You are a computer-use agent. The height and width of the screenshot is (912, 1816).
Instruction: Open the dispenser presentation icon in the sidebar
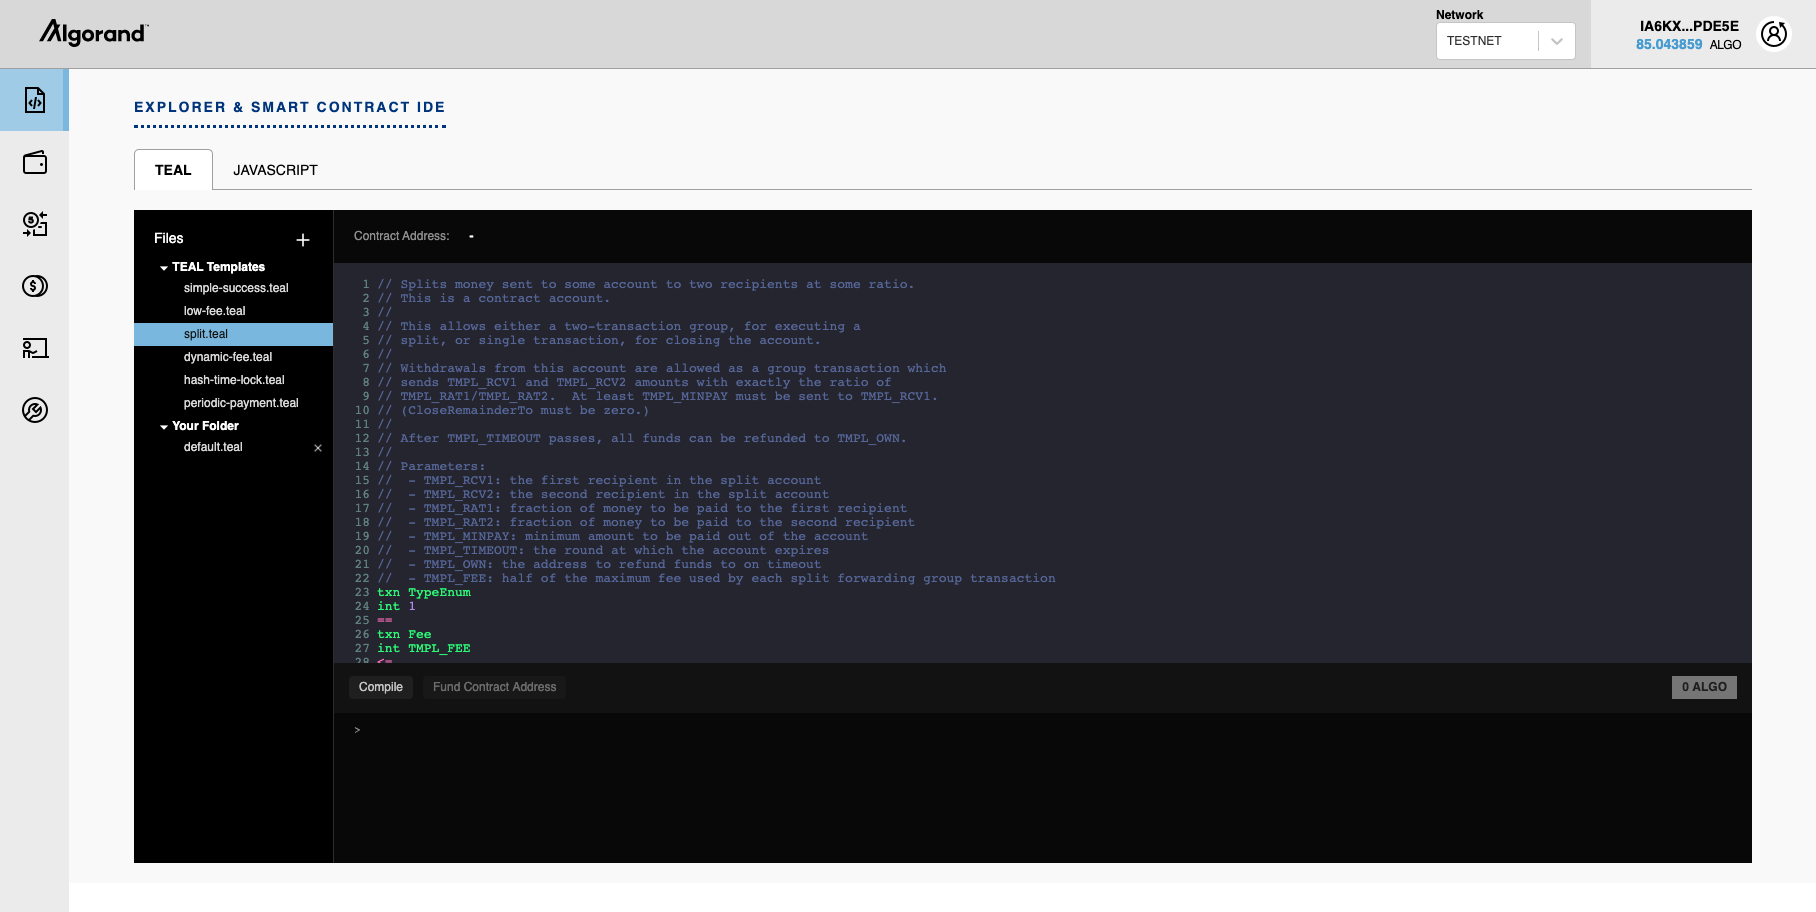[x=35, y=349]
